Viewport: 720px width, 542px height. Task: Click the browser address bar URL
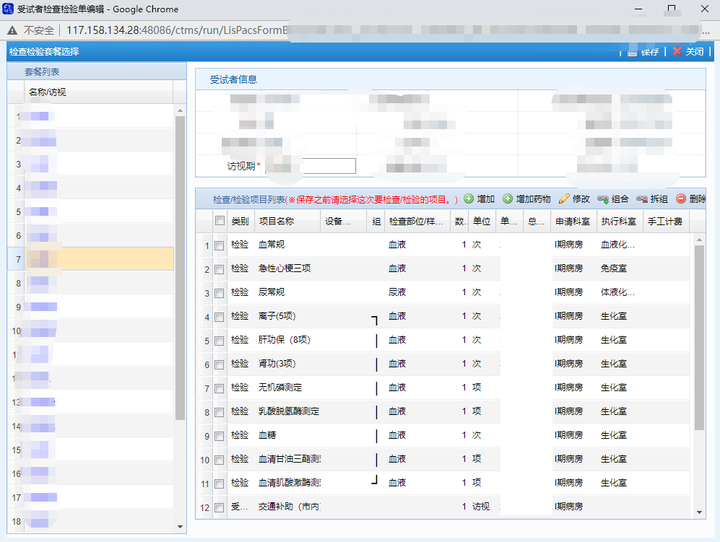pyautogui.click(x=177, y=30)
